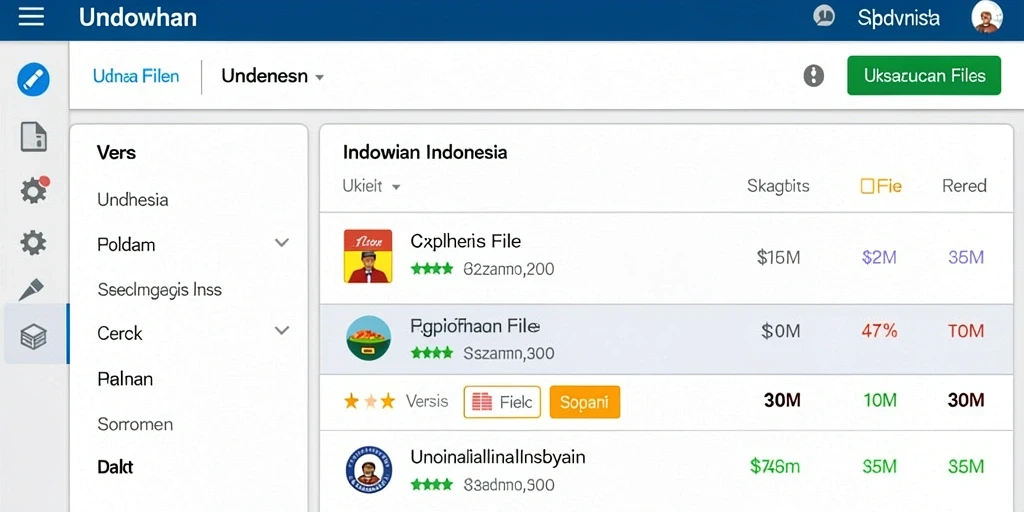Click the green stars under UnoinalialIinalInsbyain

pos(432,485)
